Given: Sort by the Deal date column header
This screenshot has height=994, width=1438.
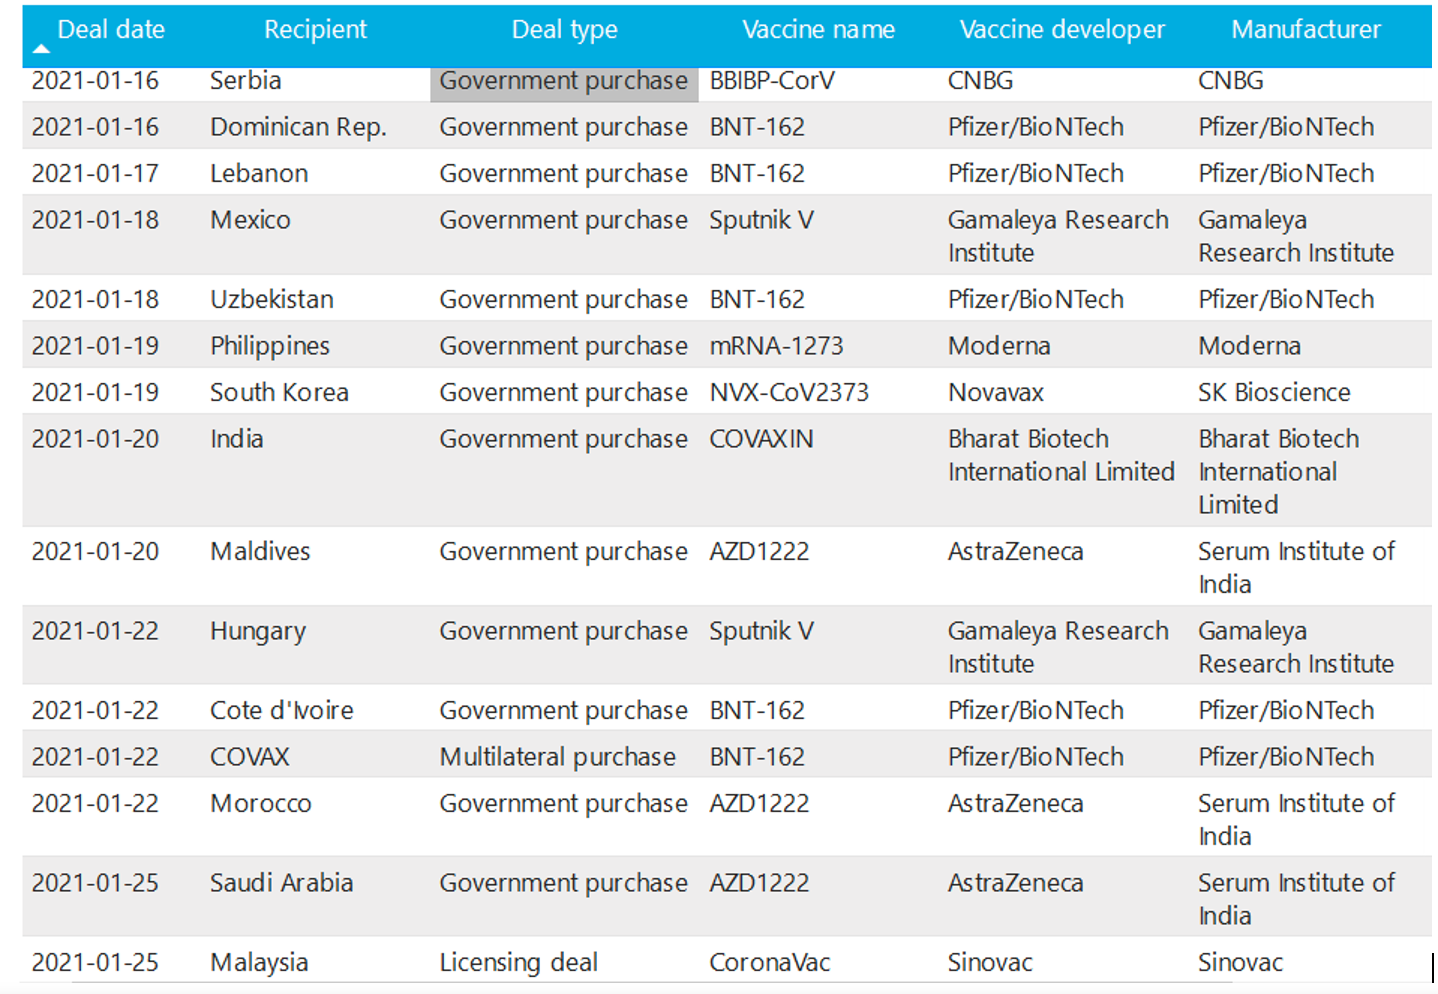Looking at the screenshot, I should click(111, 30).
